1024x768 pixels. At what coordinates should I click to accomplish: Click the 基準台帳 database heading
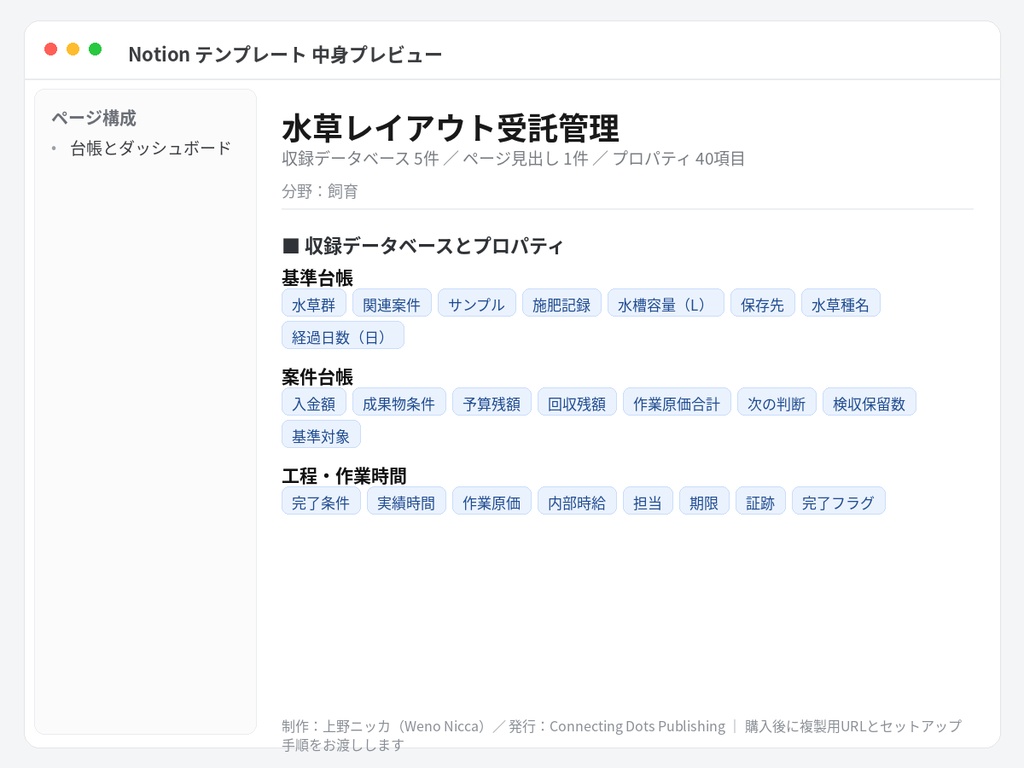click(x=317, y=278)
